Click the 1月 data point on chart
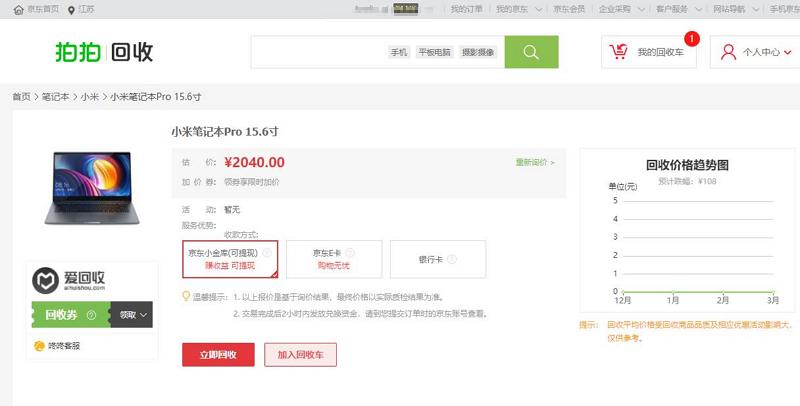The width and height of the screenshot is (800, 406). [673, 292]
